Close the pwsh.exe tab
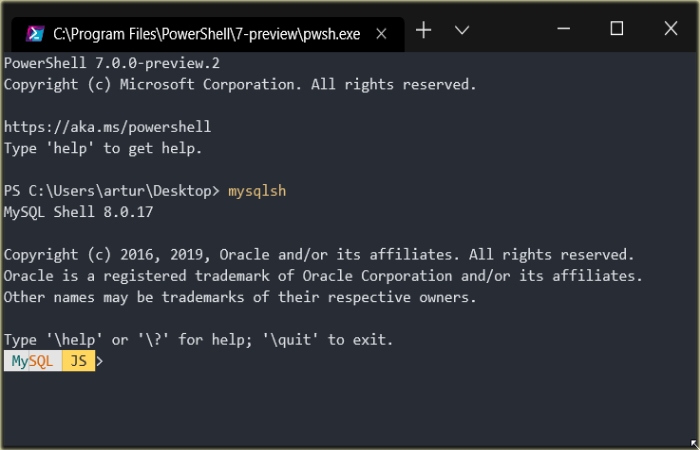The height and width of the screenshot is (450, 700). (381, 34)
